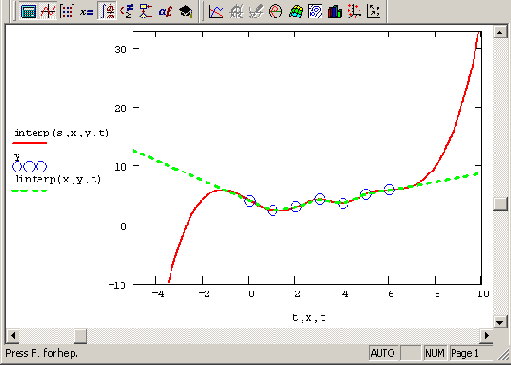Open the Calculator toolbar

tap(28, 12)
